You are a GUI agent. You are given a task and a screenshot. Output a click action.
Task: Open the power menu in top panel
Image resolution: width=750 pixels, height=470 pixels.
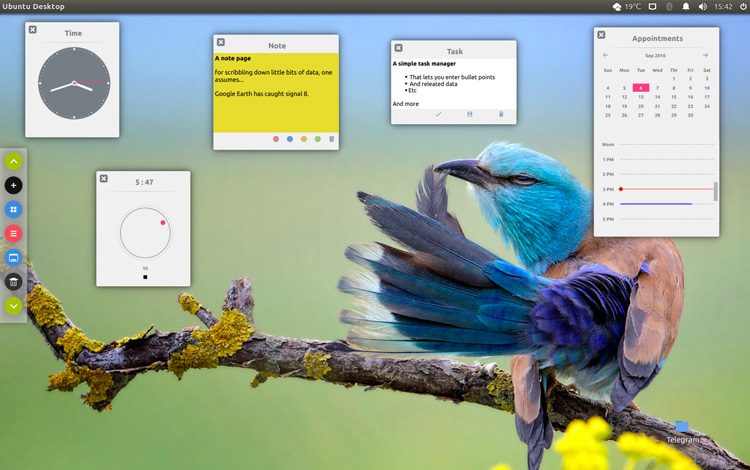click(x=743, y=7)
